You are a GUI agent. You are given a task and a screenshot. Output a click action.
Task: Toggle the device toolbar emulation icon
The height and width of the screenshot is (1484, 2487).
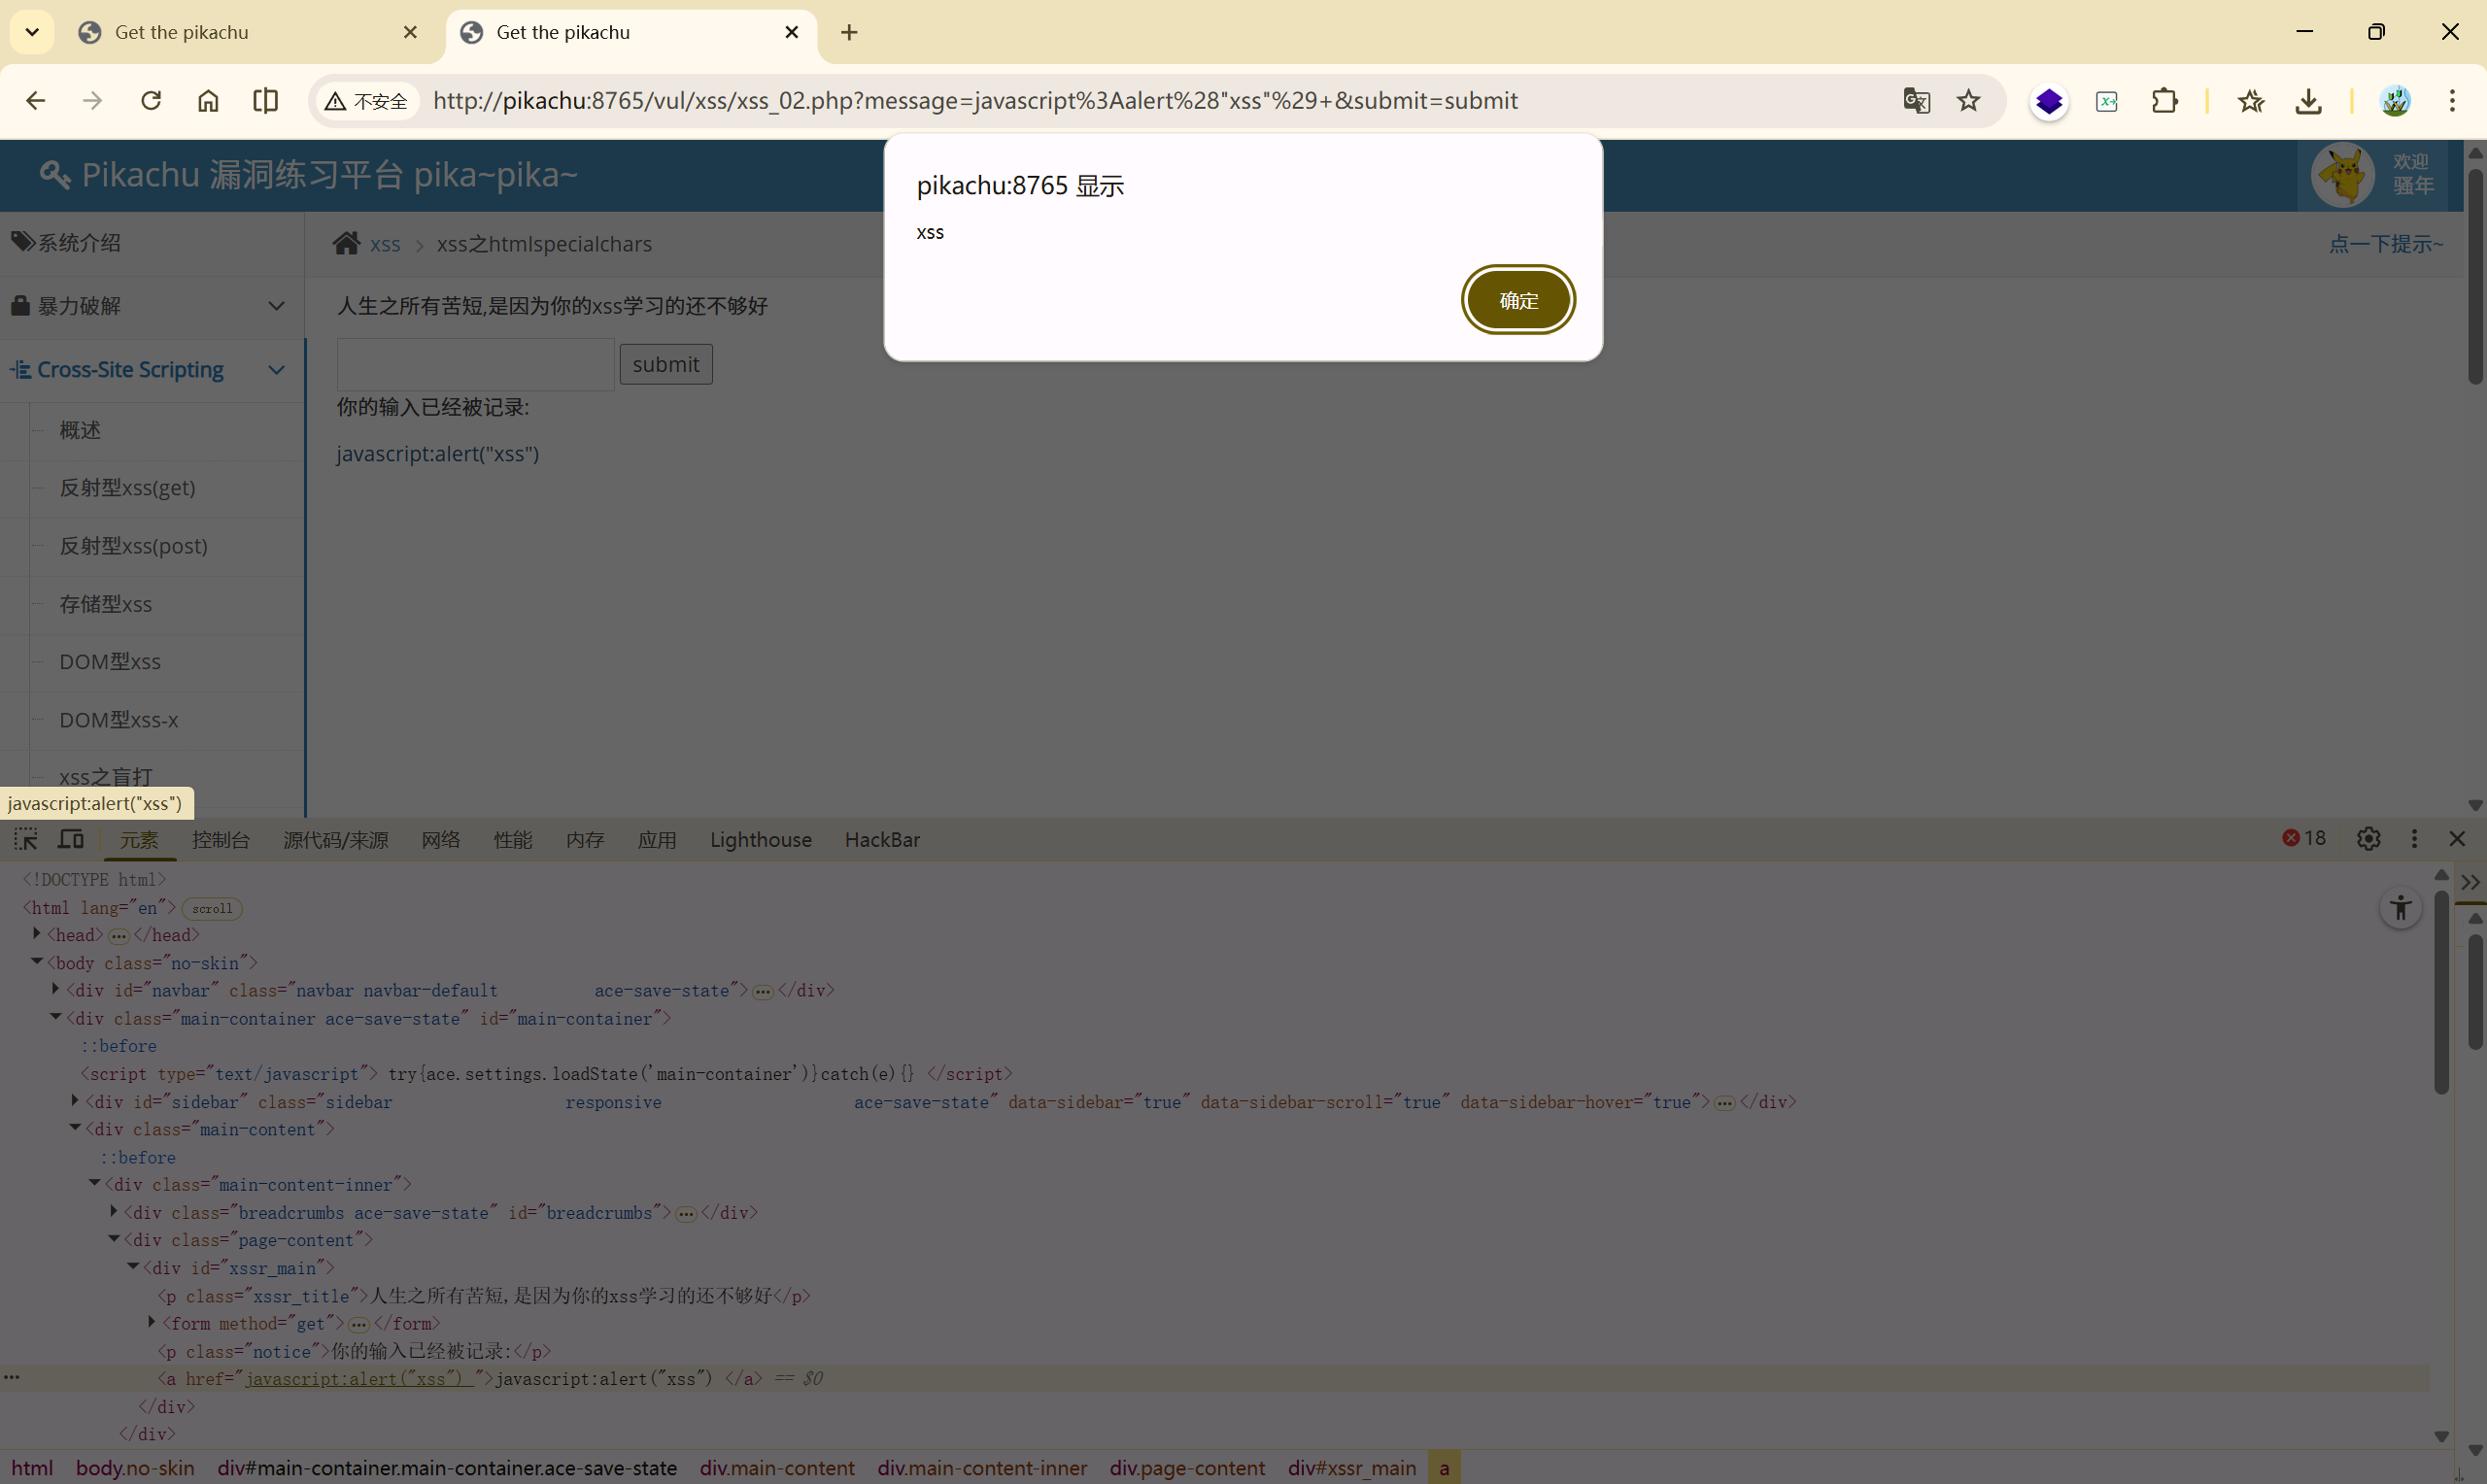tap(70, 839)
